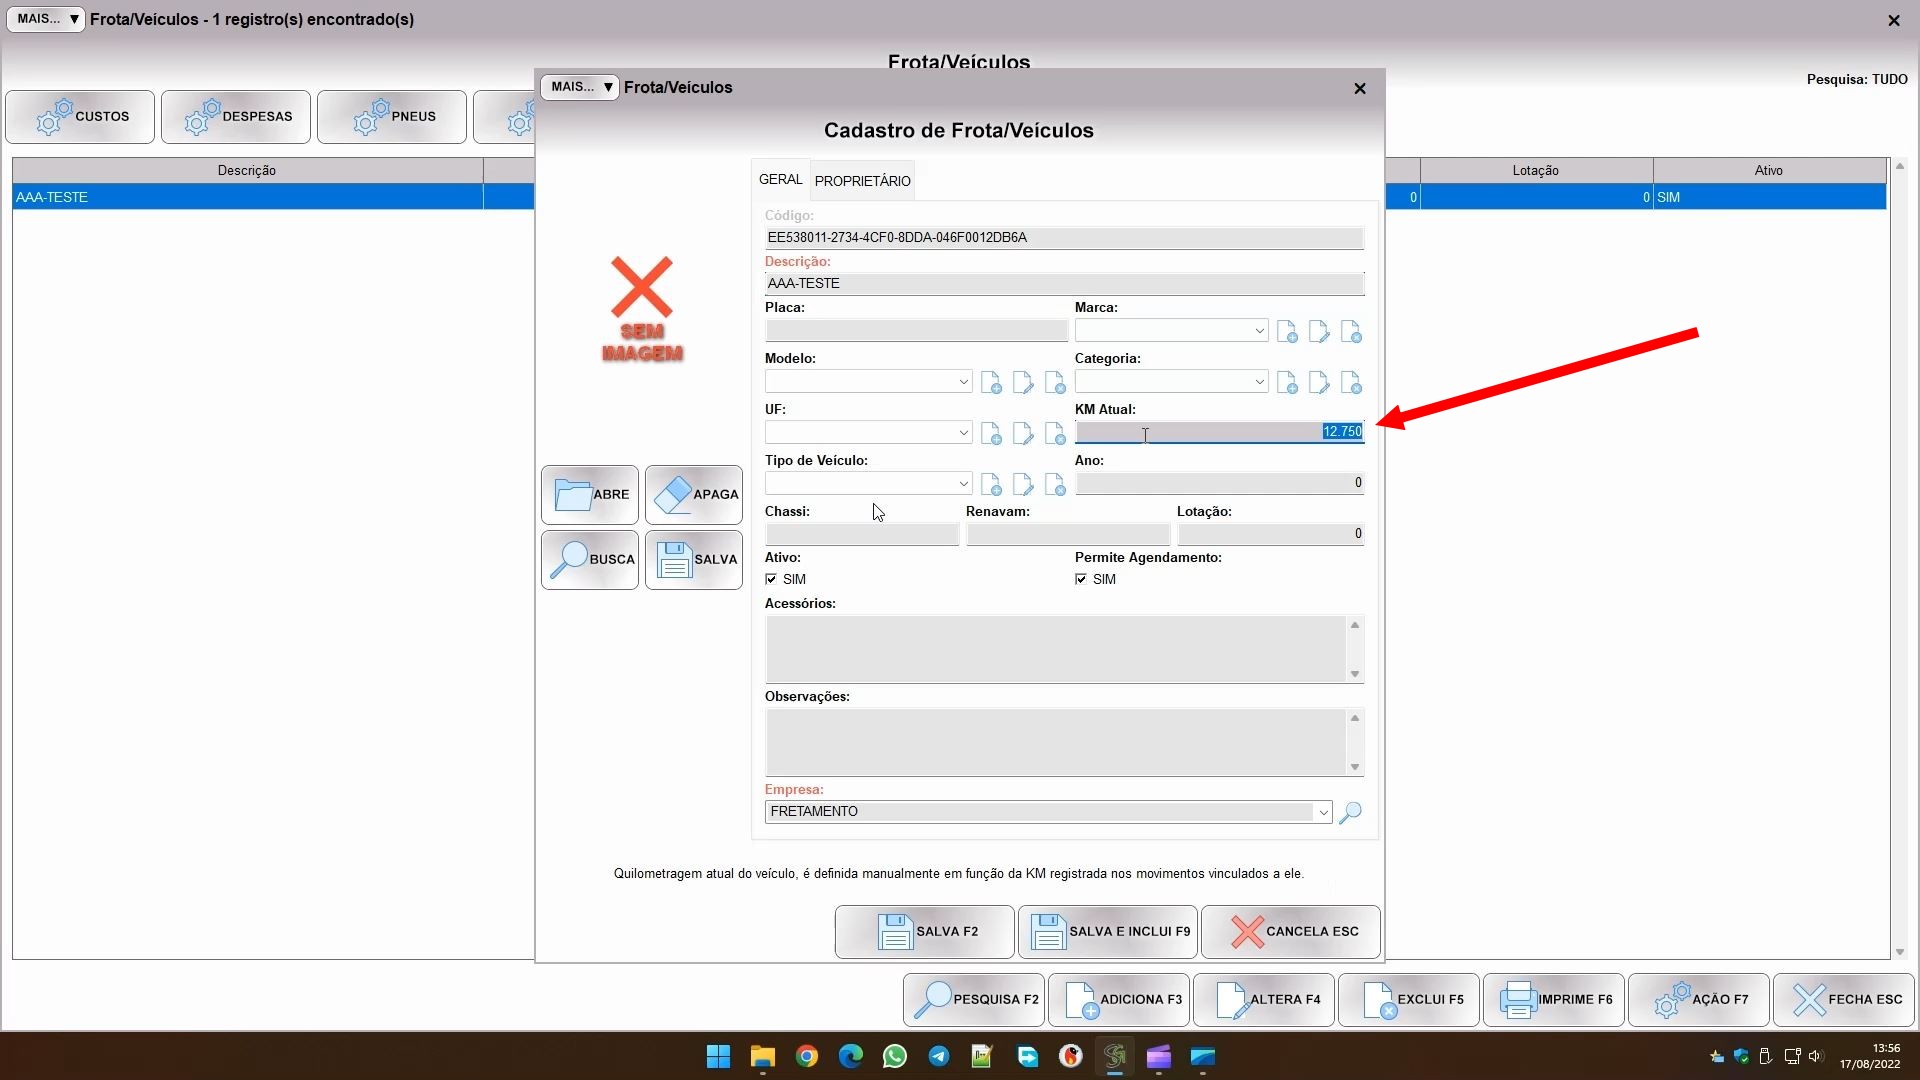
Task: Click edit icon next to Modelo
Action: point(1023,383)
